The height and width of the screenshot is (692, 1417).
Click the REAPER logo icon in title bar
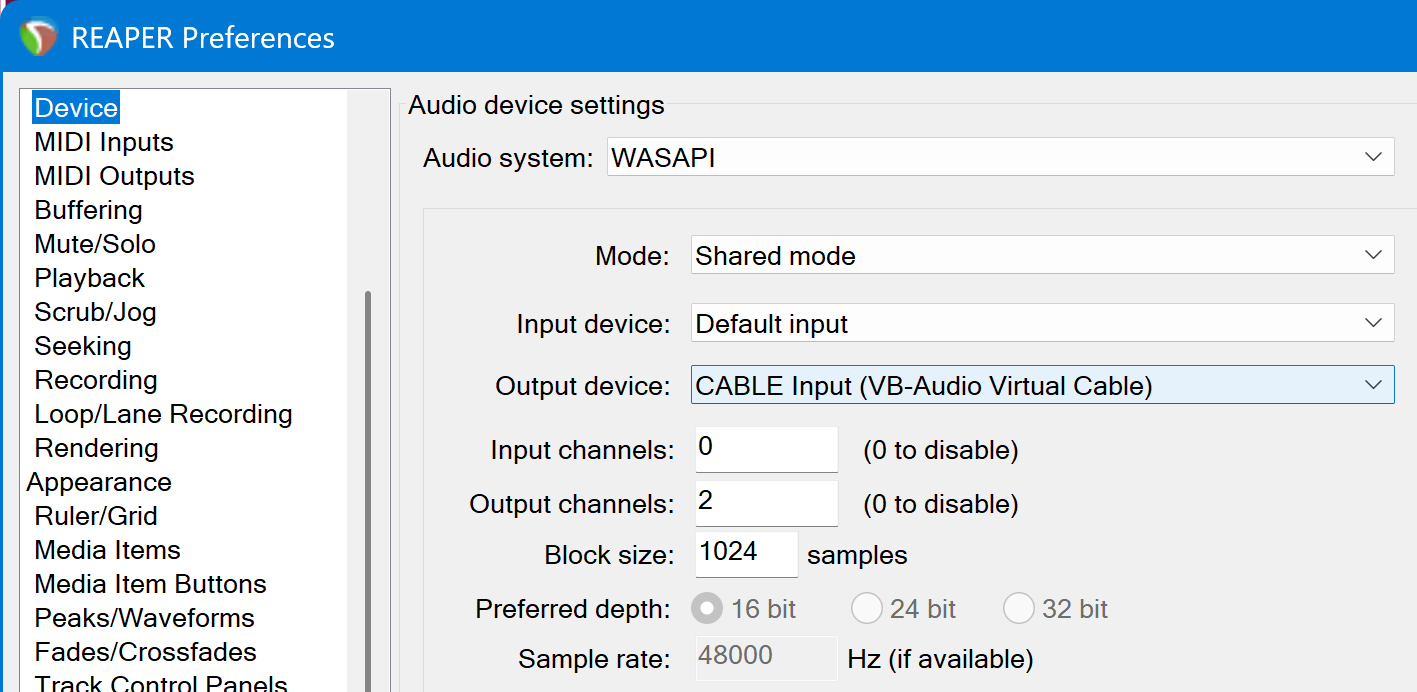(38, 38)
